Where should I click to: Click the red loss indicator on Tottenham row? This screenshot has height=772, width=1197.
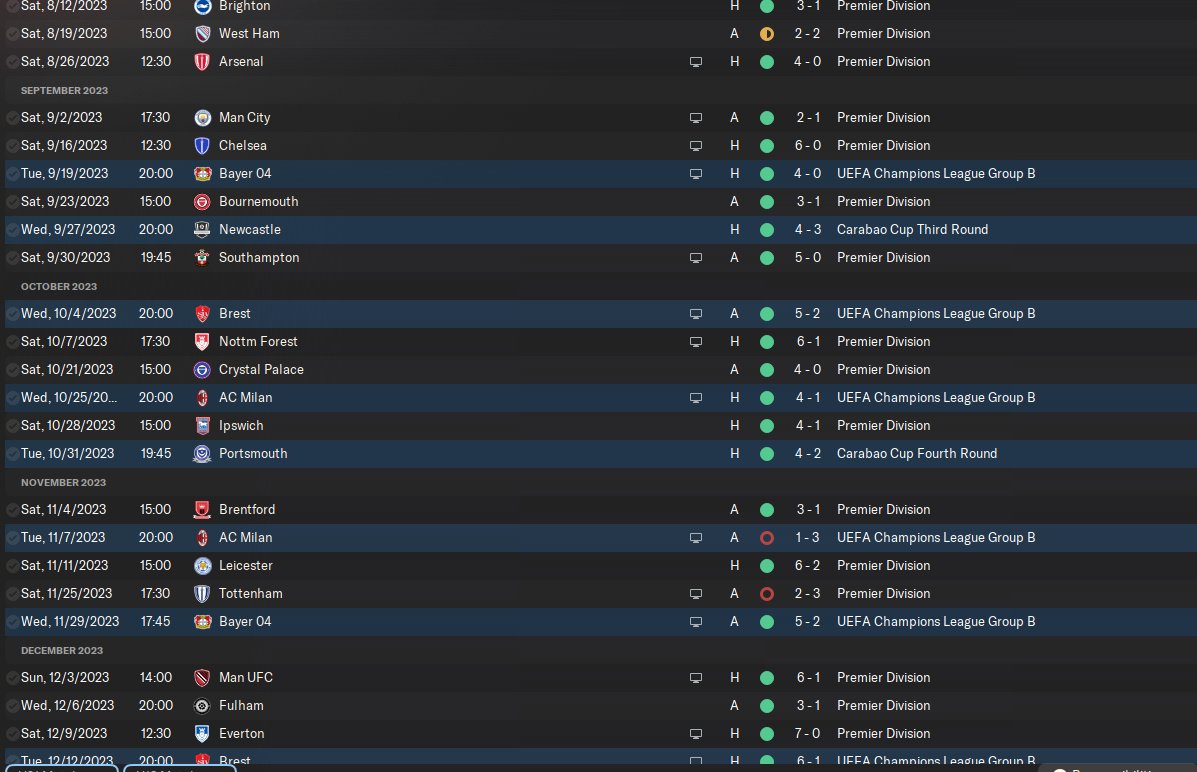[x=767, y=593]
